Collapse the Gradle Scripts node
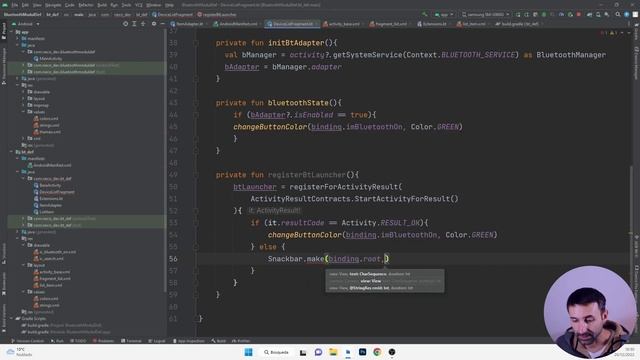The image size is (640, 360). (12, 318)
